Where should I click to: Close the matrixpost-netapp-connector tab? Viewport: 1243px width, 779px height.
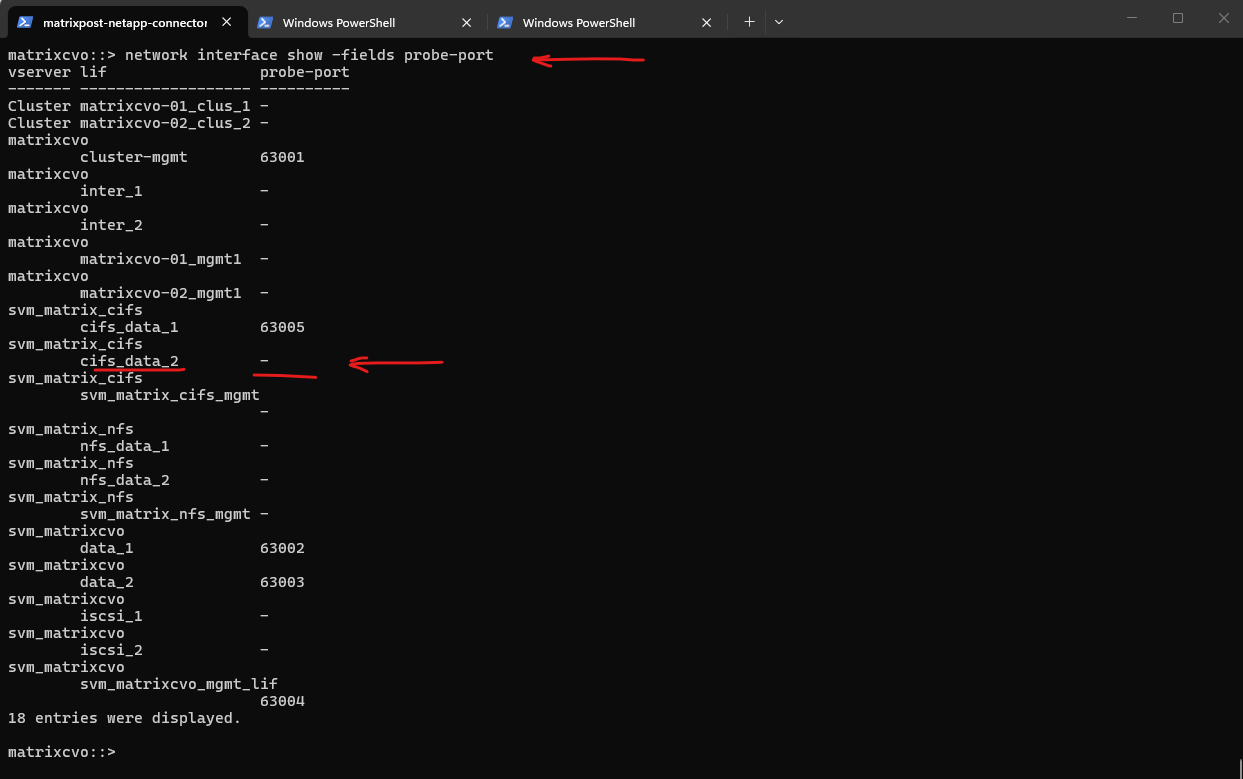click(226, 22)
